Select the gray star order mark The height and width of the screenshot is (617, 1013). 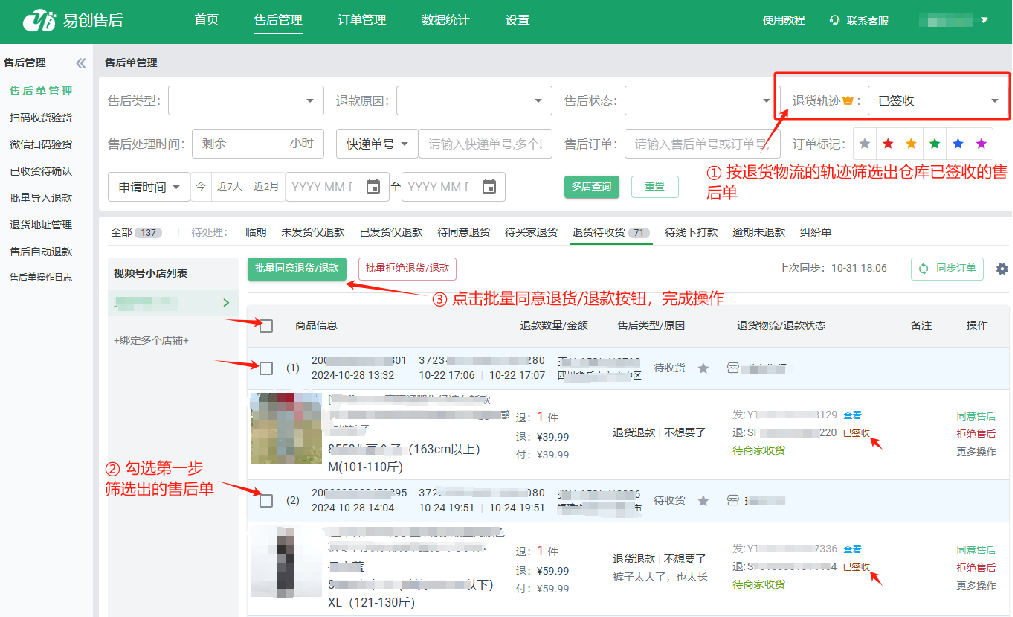tap(865, 144)
